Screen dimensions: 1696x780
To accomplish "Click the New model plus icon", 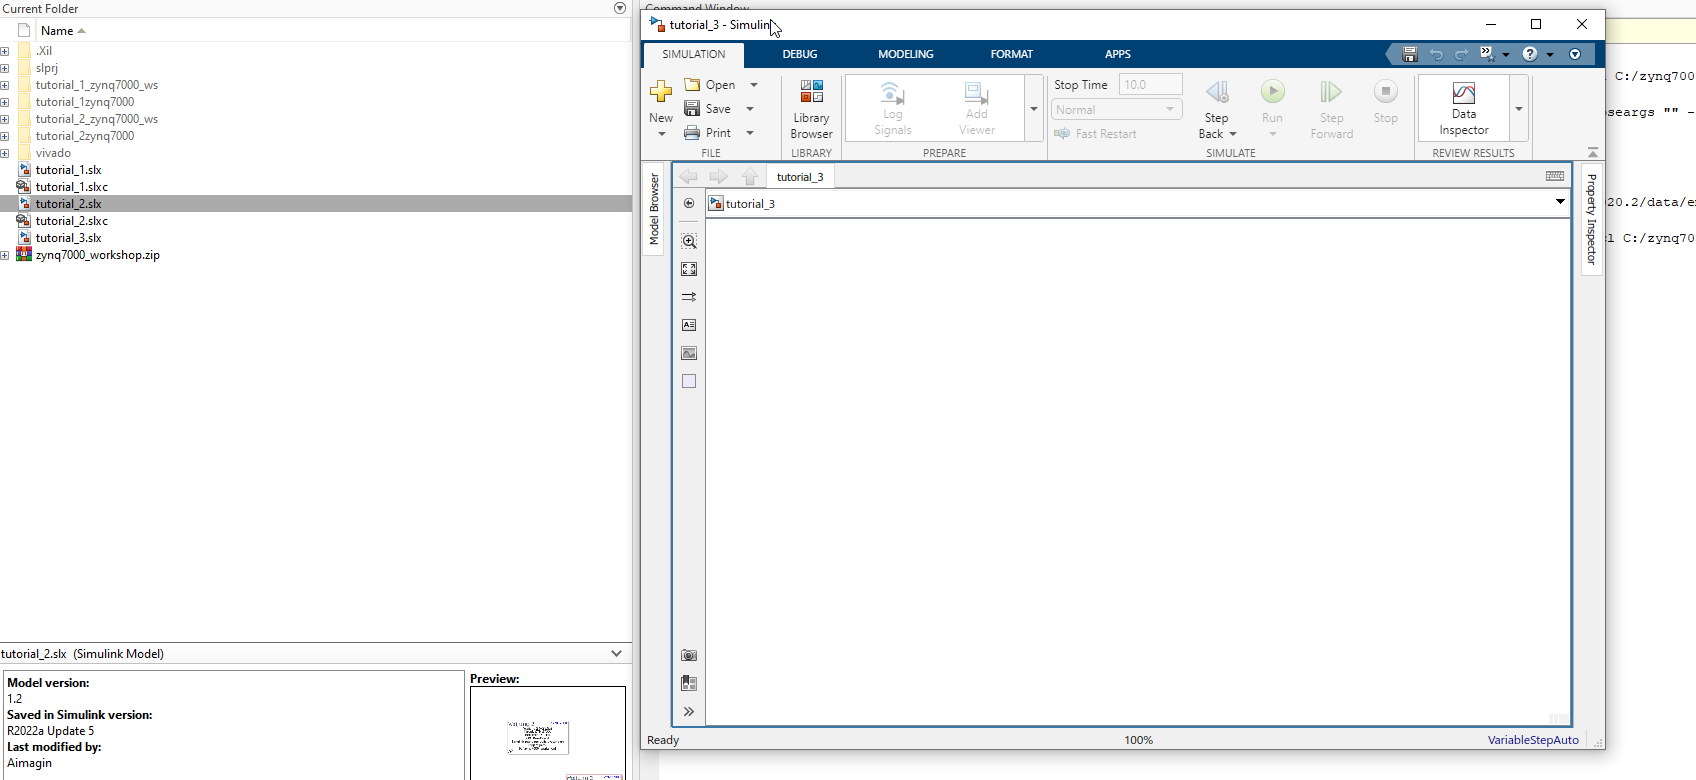I will pos(661,92).
